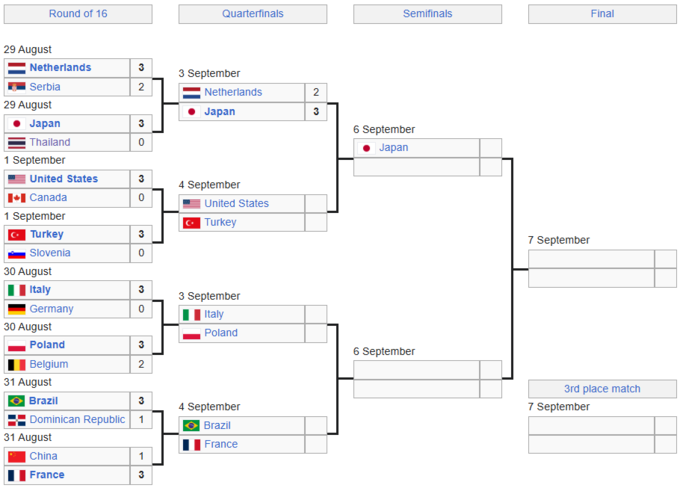Select France in the Quarterfinals column

221,445
